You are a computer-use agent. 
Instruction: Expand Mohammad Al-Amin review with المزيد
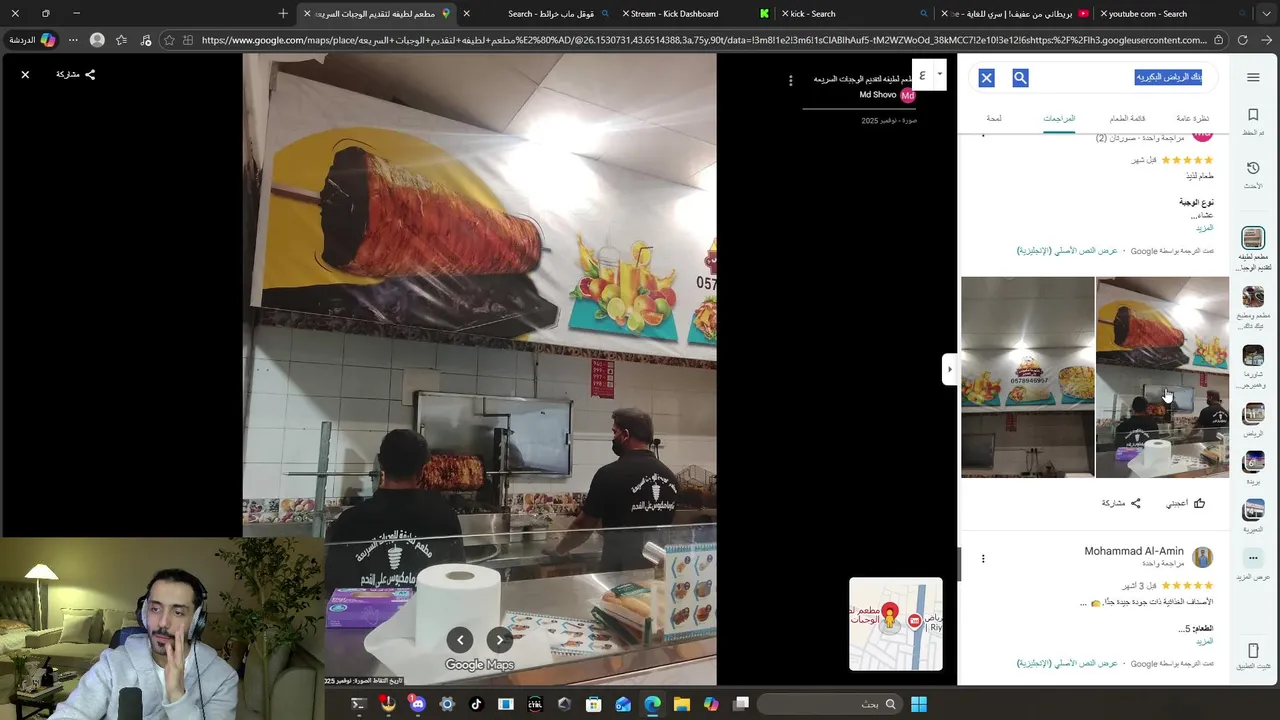coord(1204,641)
